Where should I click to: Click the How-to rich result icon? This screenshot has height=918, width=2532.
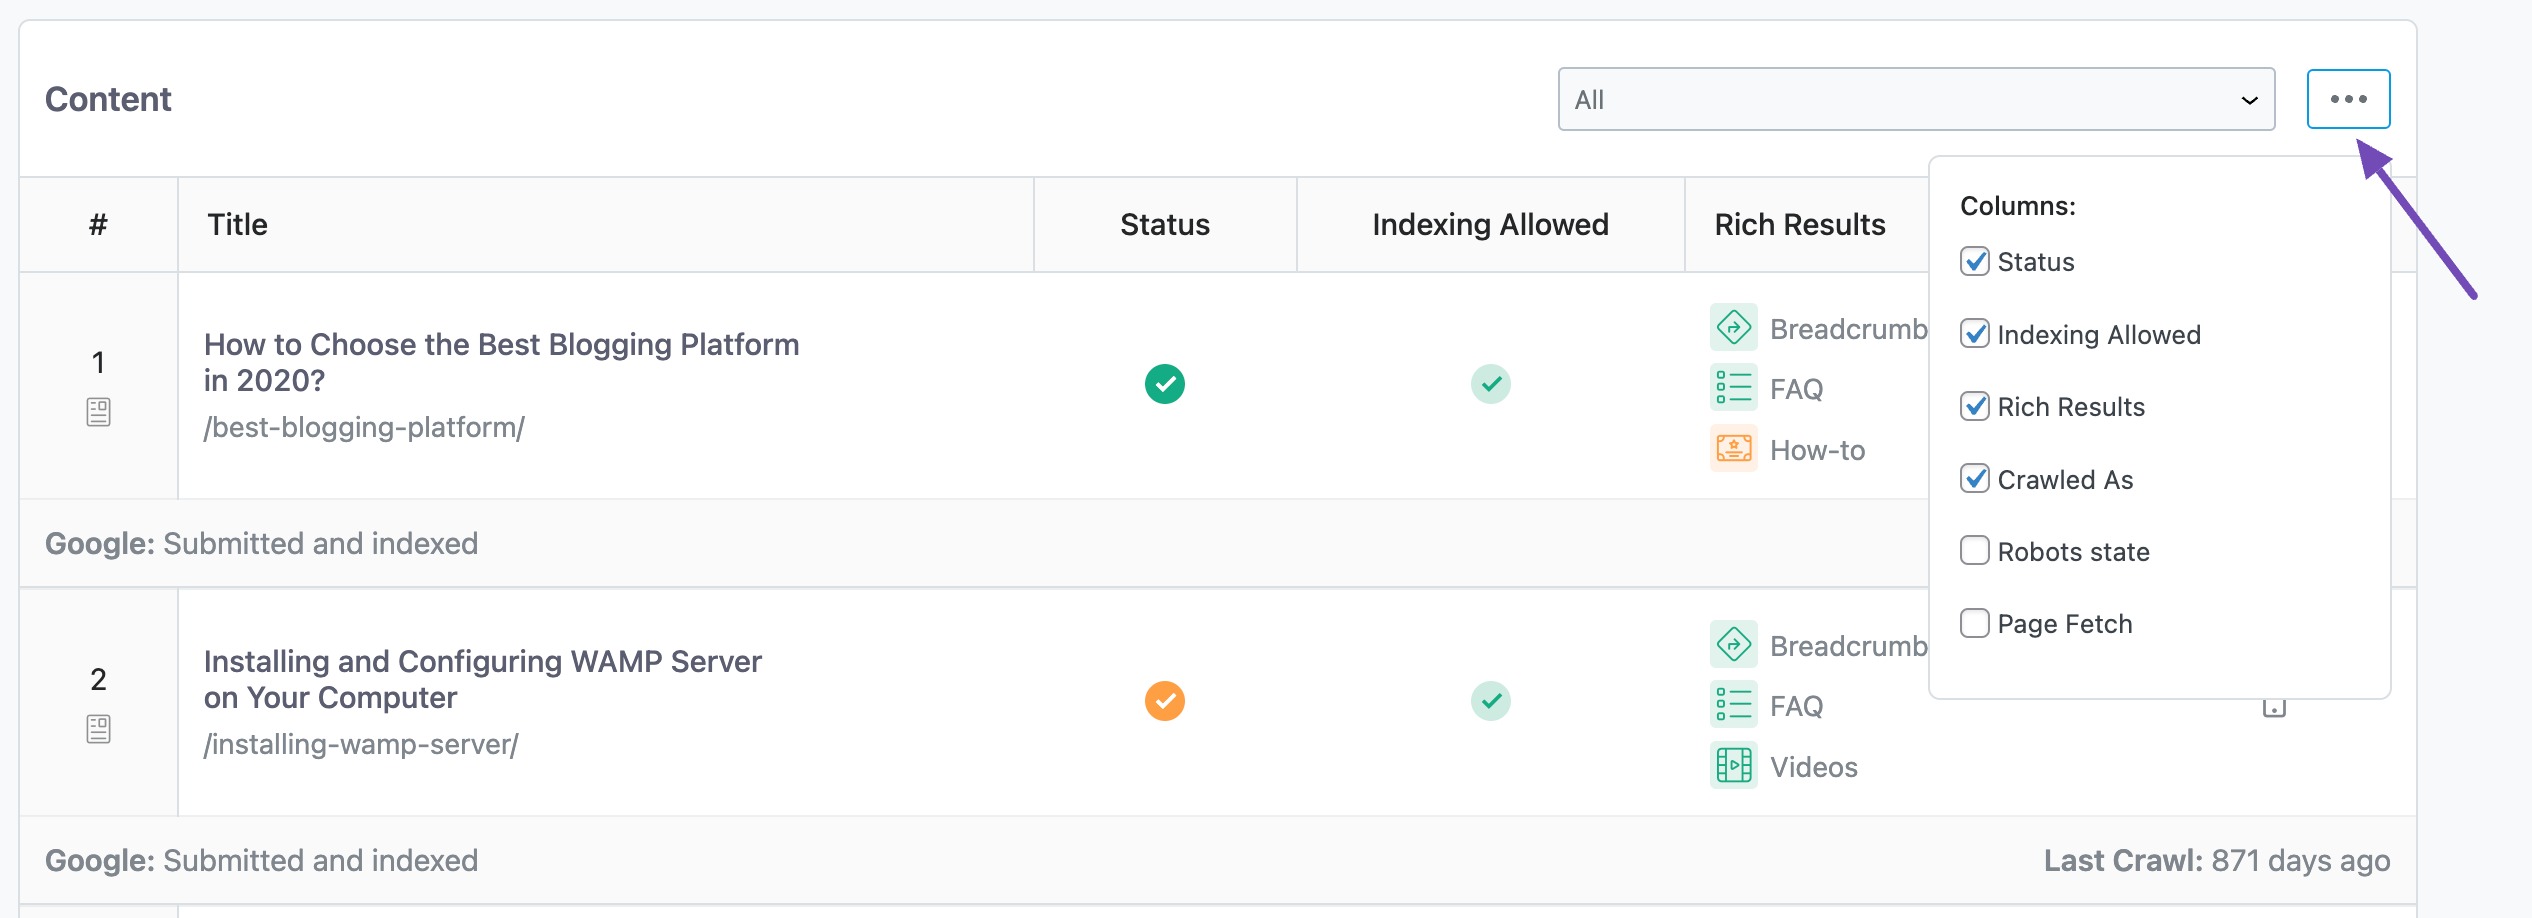(1734, 448)
